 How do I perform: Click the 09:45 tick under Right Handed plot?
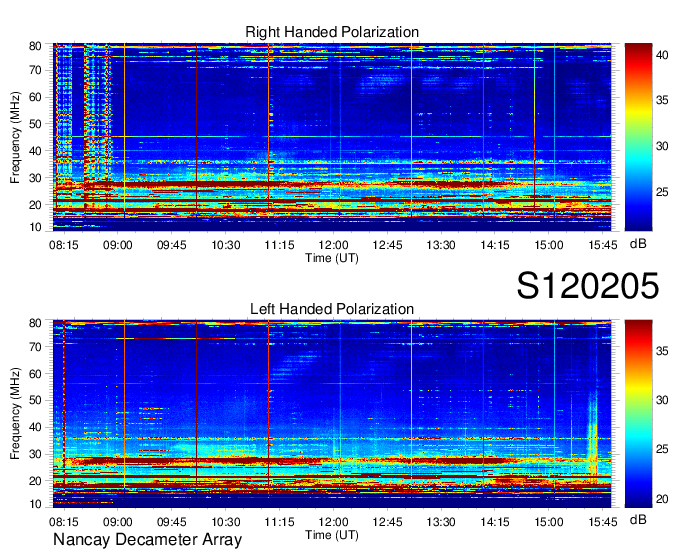pos(172,245)
